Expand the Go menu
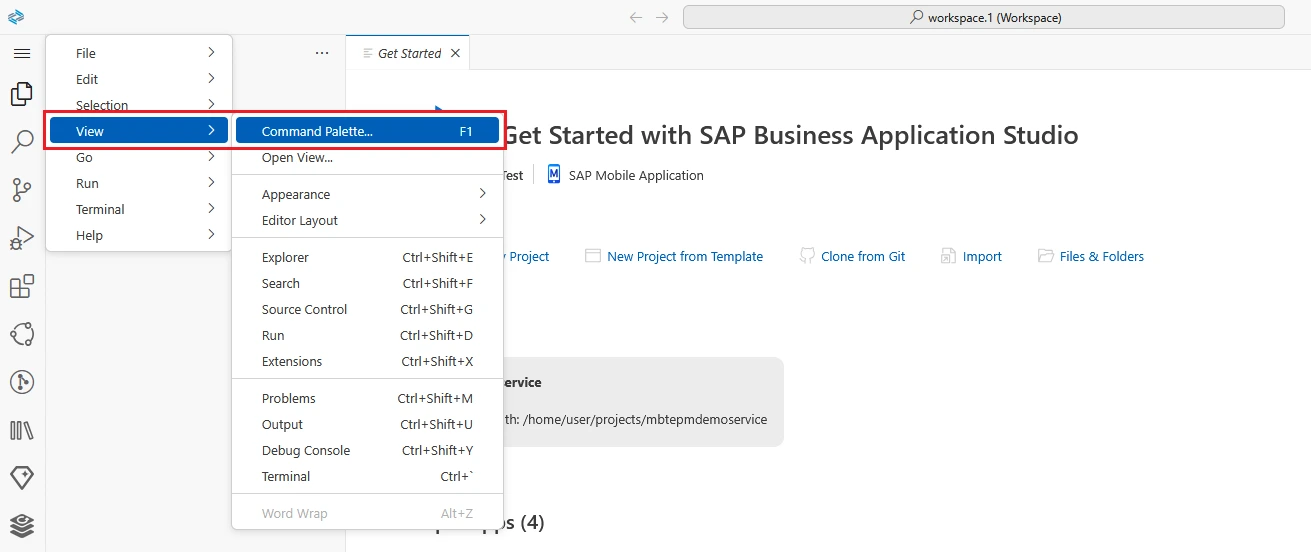Image resolution: width=1311 pixels, height=552 pixels. click(139, 157)
